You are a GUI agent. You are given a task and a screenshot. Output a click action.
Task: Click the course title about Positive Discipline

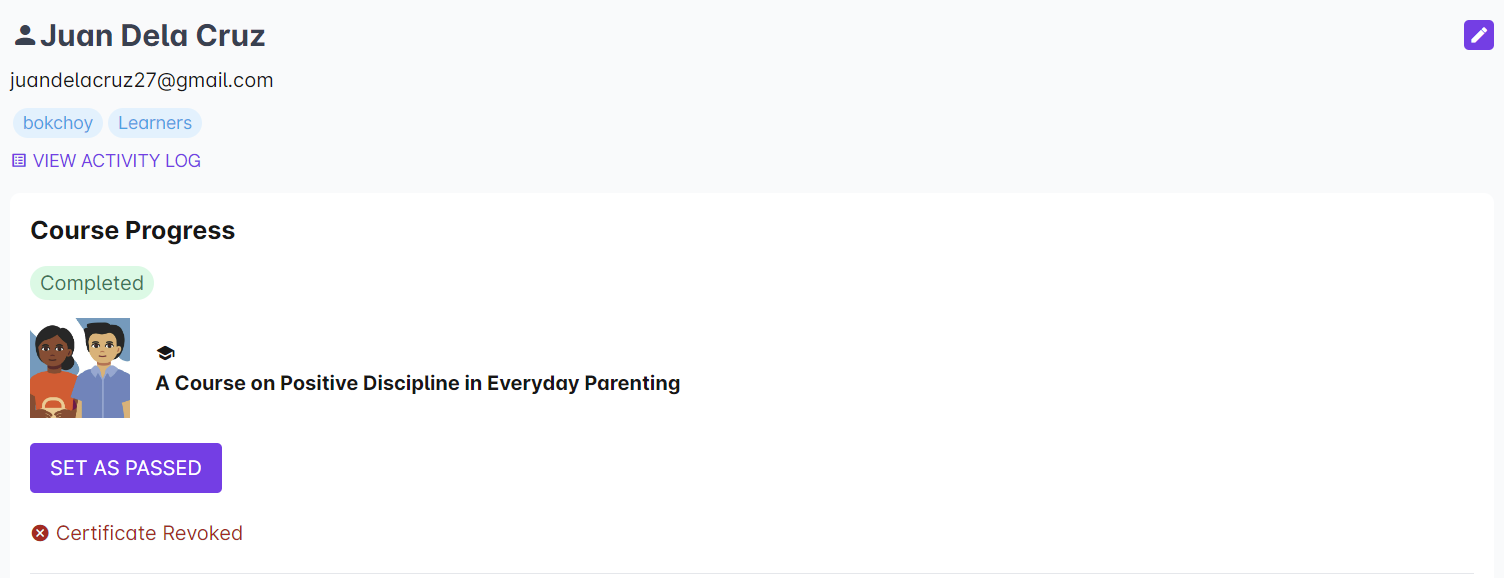(x=418, y=383)
